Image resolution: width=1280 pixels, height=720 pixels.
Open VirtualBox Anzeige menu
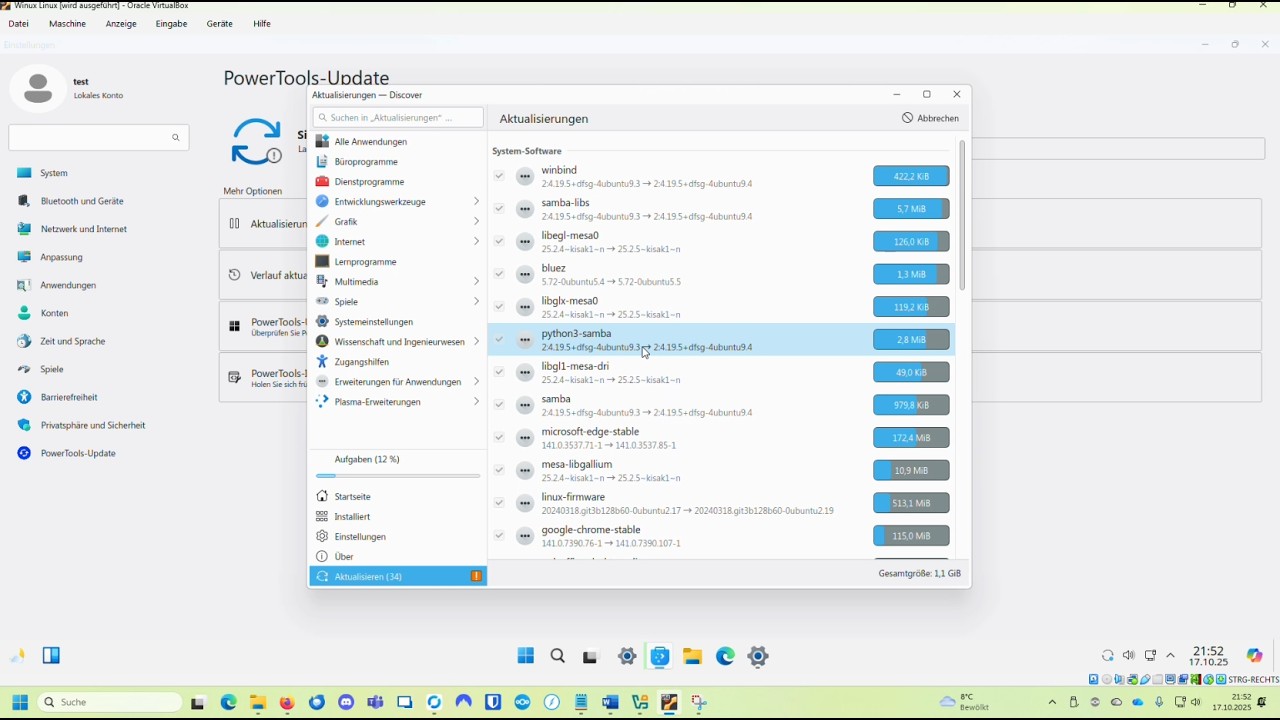click(121, 23)
